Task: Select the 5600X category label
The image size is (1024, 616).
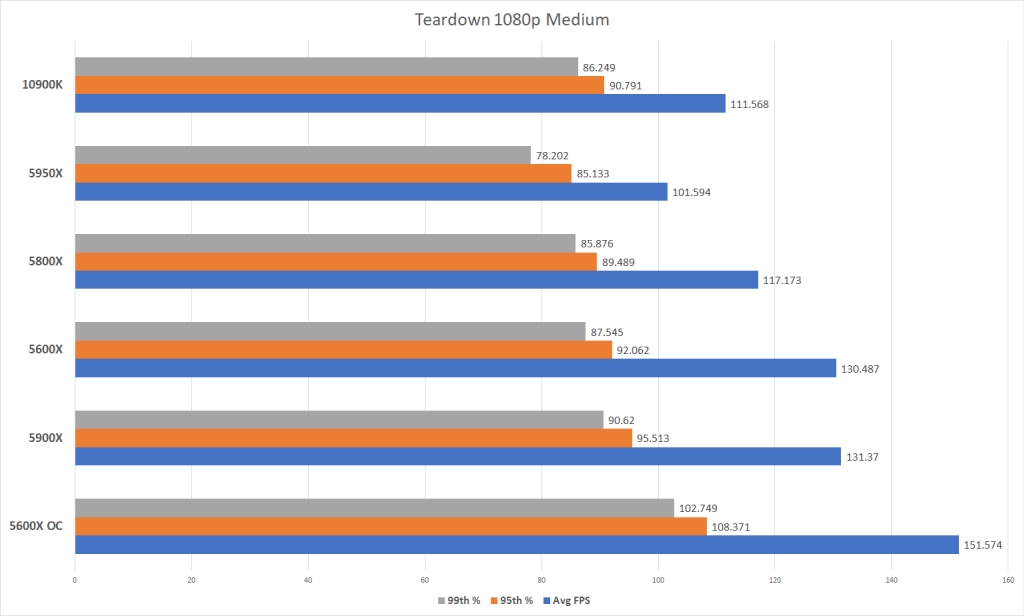Action: 46,349
